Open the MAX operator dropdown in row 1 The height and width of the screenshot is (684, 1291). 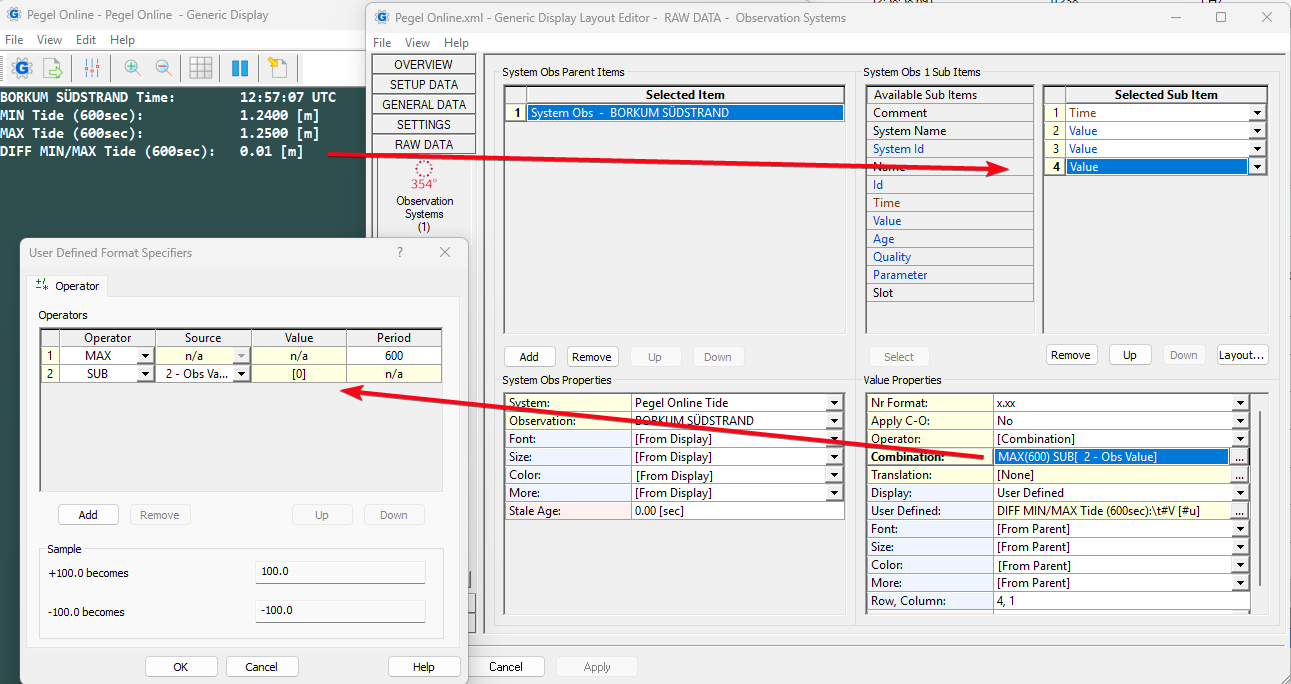[x=145, y=356]
